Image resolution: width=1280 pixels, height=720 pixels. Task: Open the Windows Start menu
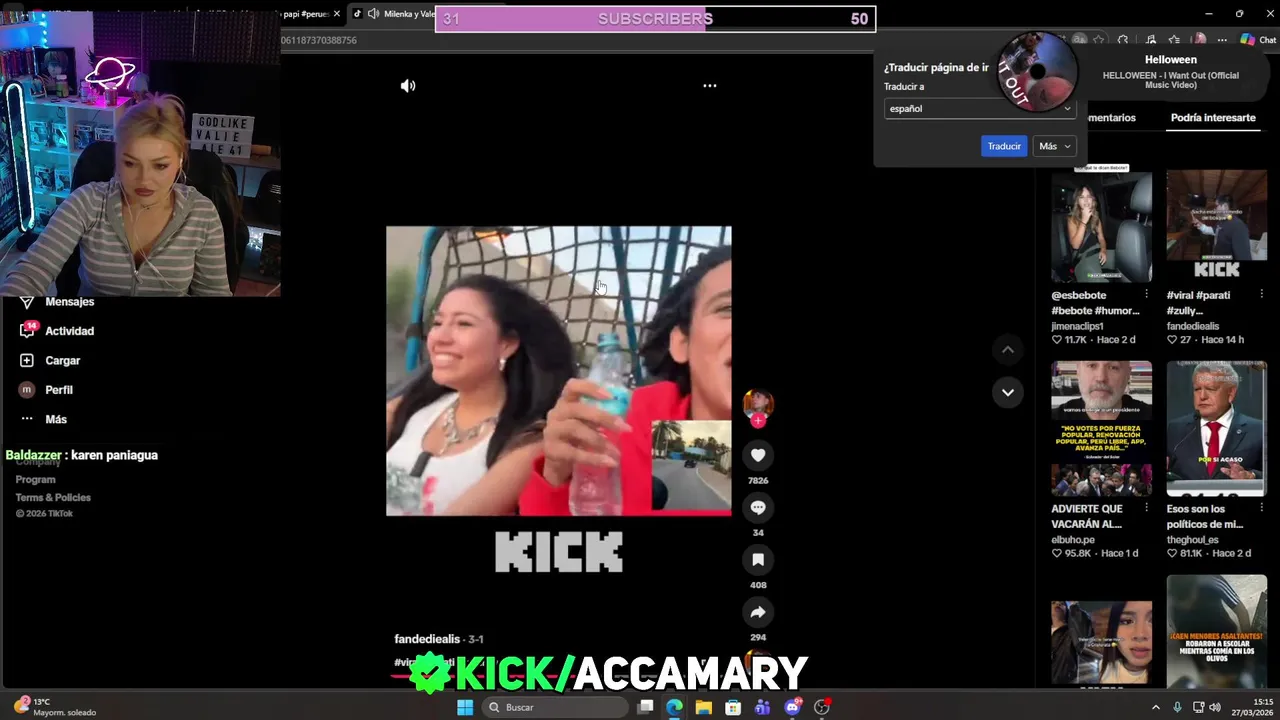click(x=464, y=707)
